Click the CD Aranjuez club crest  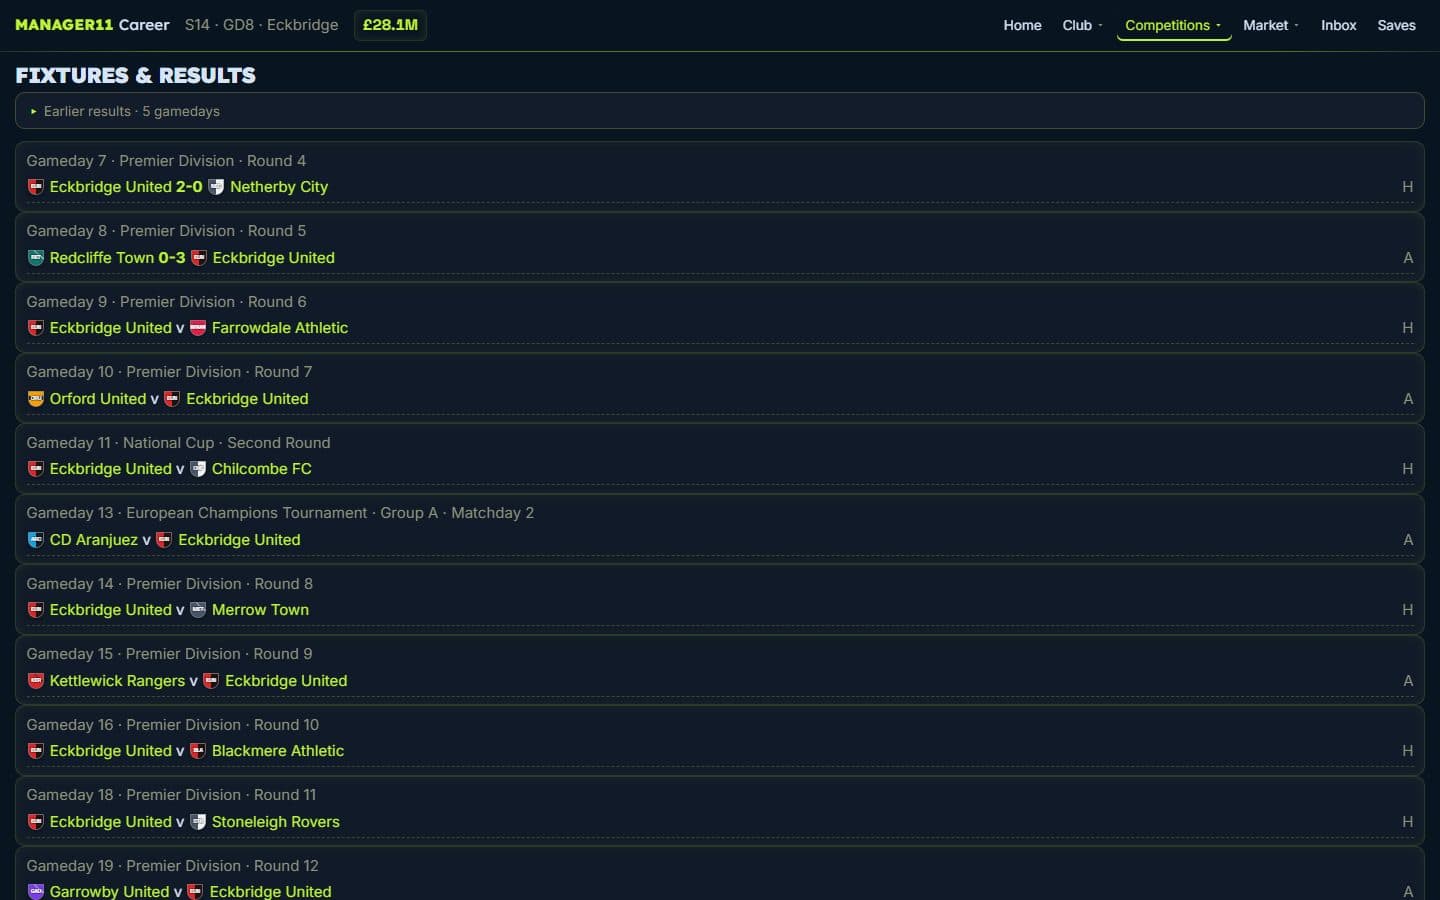[36, 539]
